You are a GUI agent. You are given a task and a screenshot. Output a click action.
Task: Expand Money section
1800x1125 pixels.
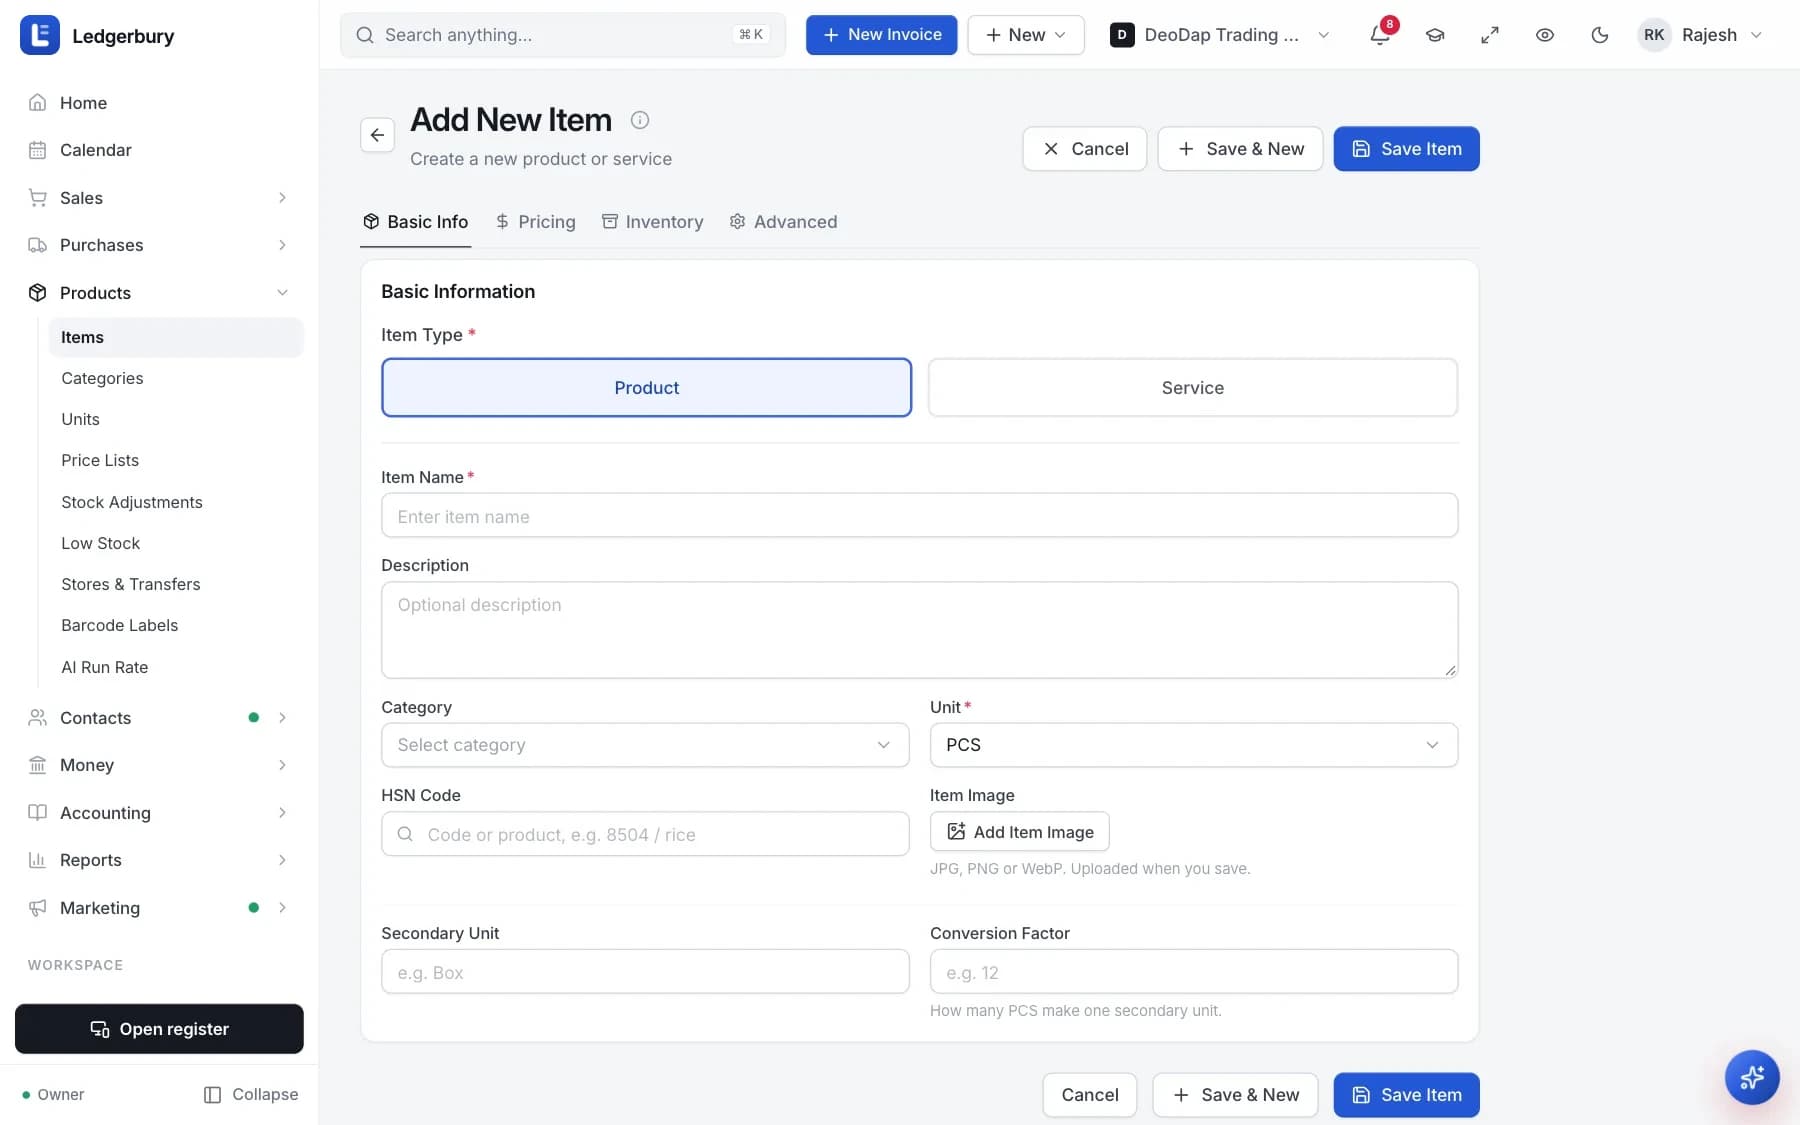(160, 765)
